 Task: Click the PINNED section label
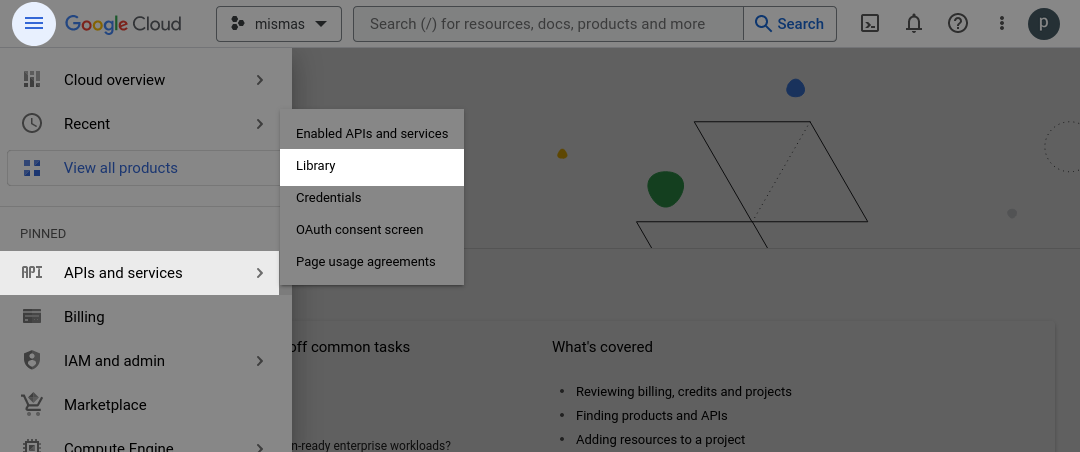coord(43,234)
